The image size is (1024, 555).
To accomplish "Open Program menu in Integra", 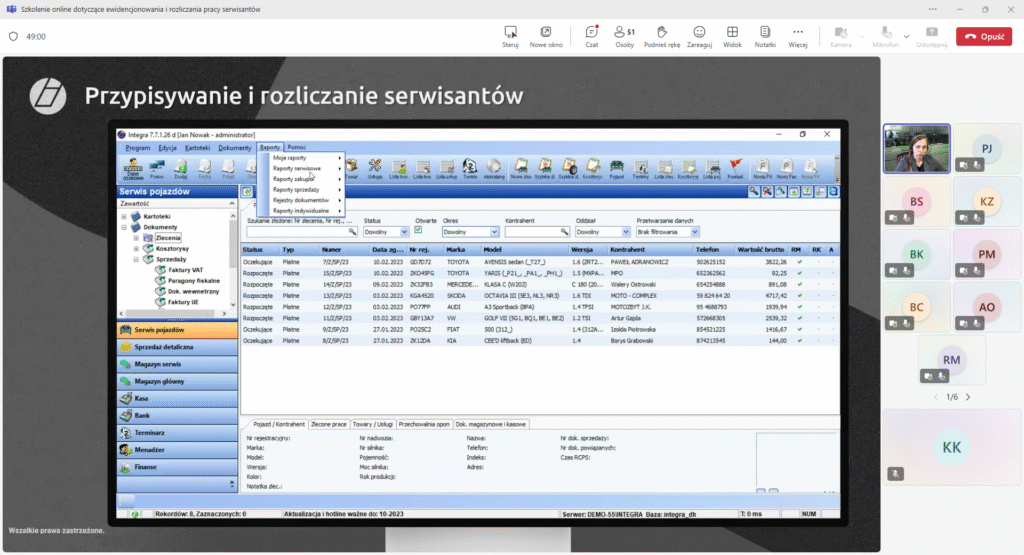I will (x=138, y=148).
